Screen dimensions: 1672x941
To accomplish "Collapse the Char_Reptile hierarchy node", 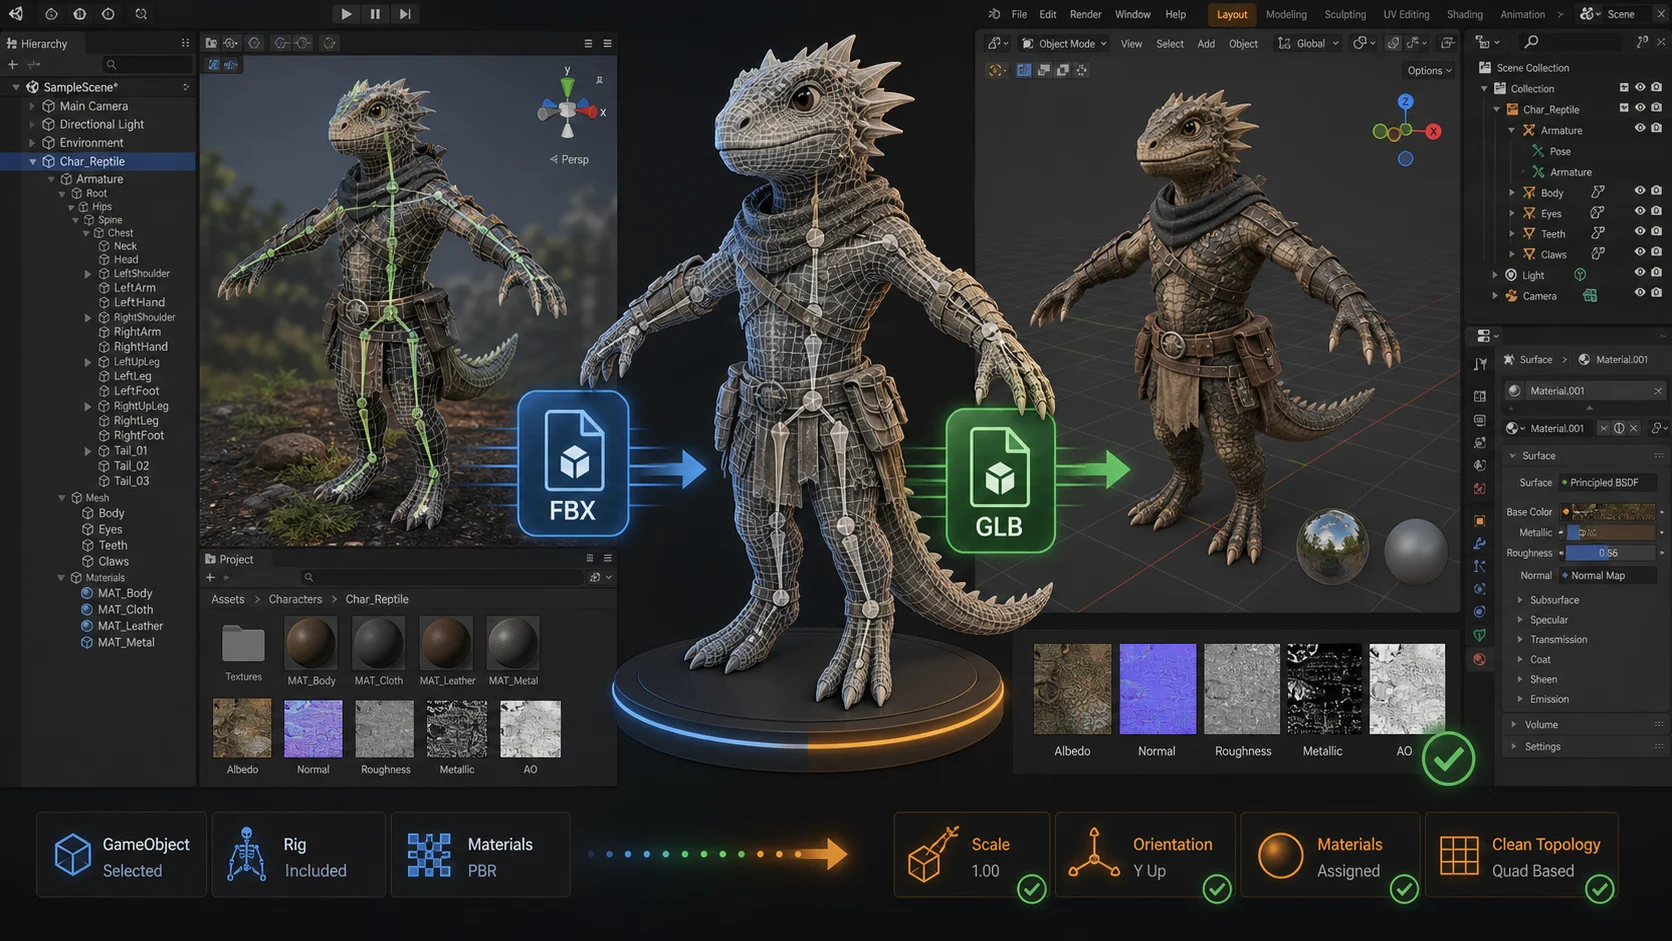I will point(33,161).
